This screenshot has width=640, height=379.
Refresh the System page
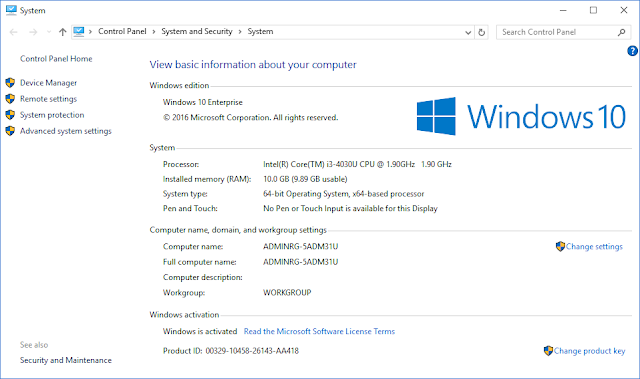pos(482,32)
